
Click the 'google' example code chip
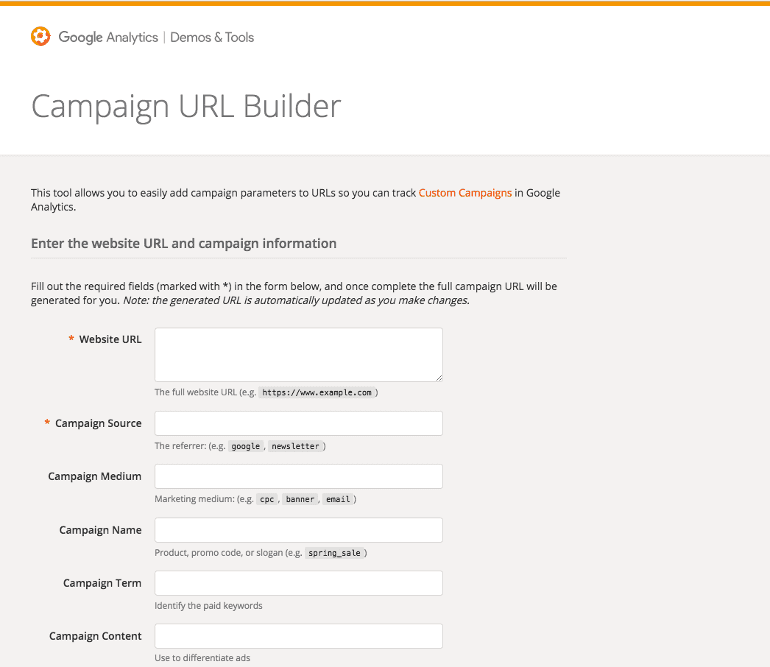[x=246, y=446]
